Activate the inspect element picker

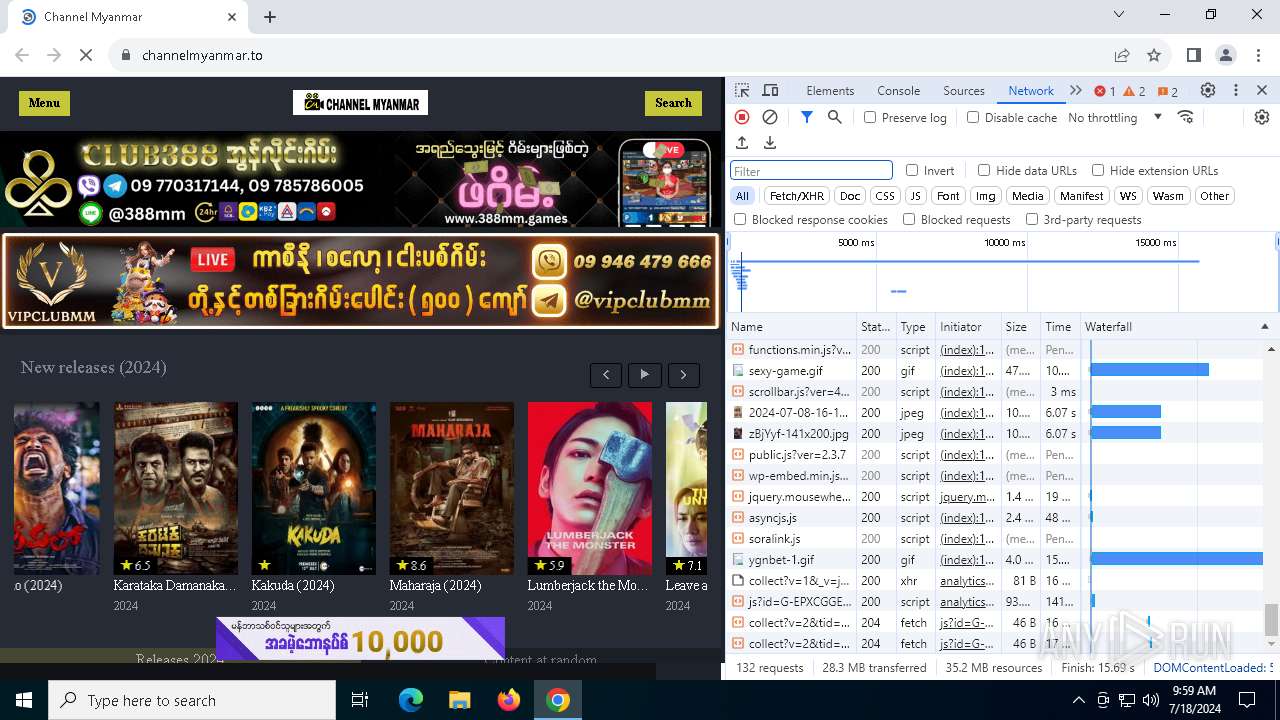click(x=743, y=90)
